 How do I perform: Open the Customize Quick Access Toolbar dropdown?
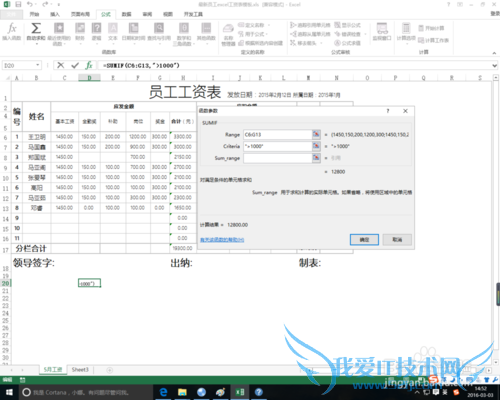click(x=59, y=5)
